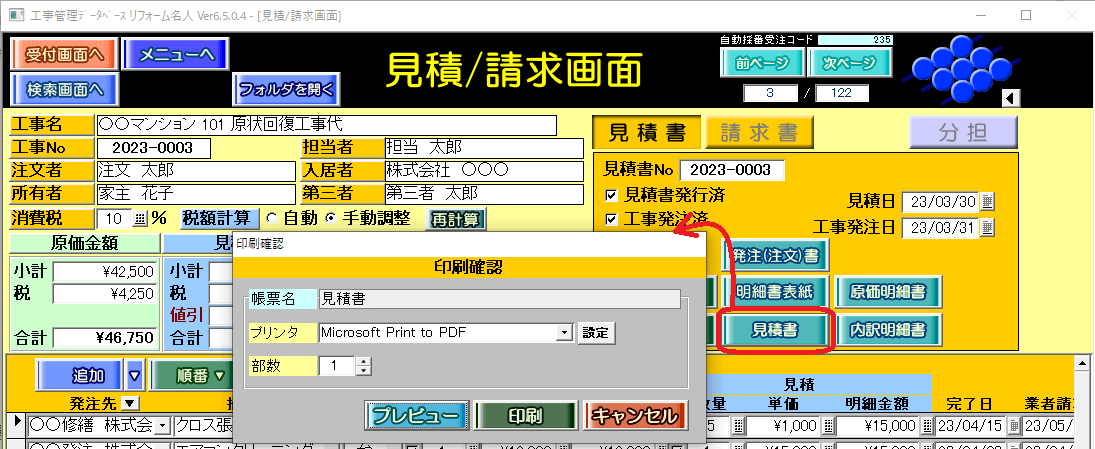Click the small black left-arrow collapse icon
Screen dimensions: 1095x449
tap(1010, 97)
